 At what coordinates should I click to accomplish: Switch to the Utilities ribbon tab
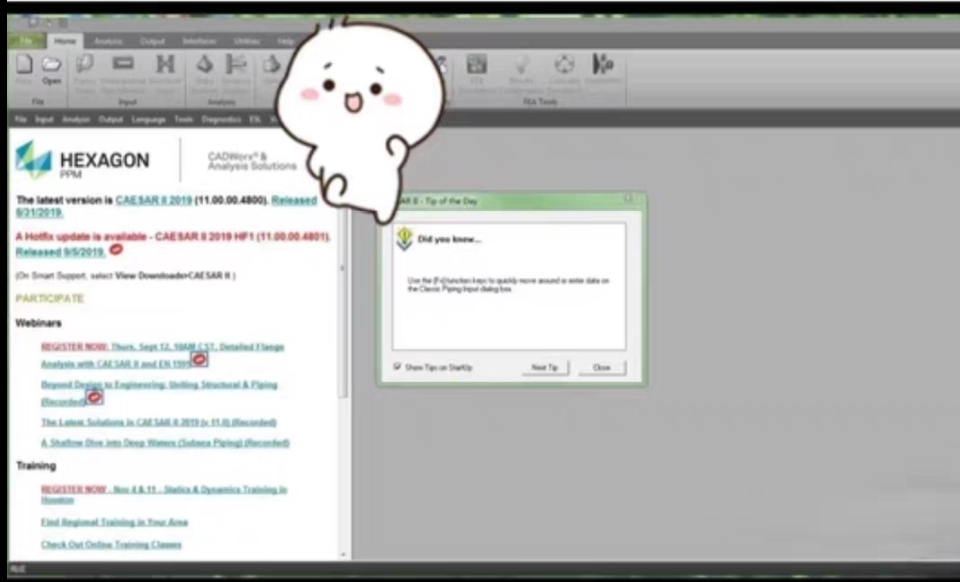247,41
